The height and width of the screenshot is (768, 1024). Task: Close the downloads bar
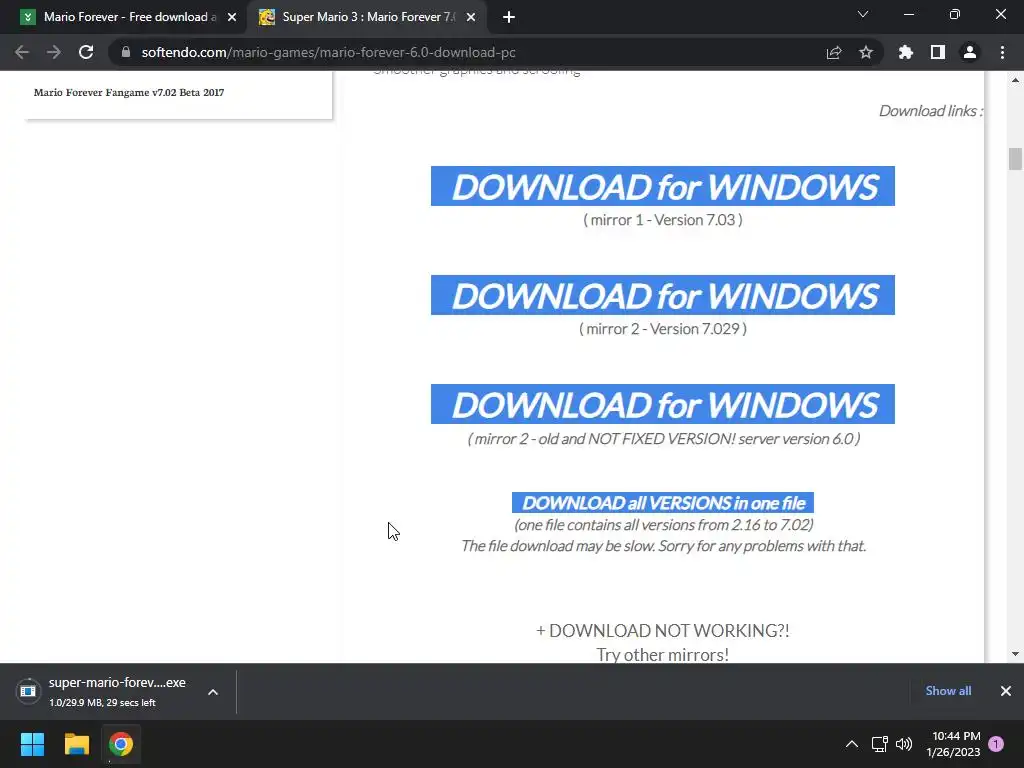pyautogui.click(x=1006, y=691)
